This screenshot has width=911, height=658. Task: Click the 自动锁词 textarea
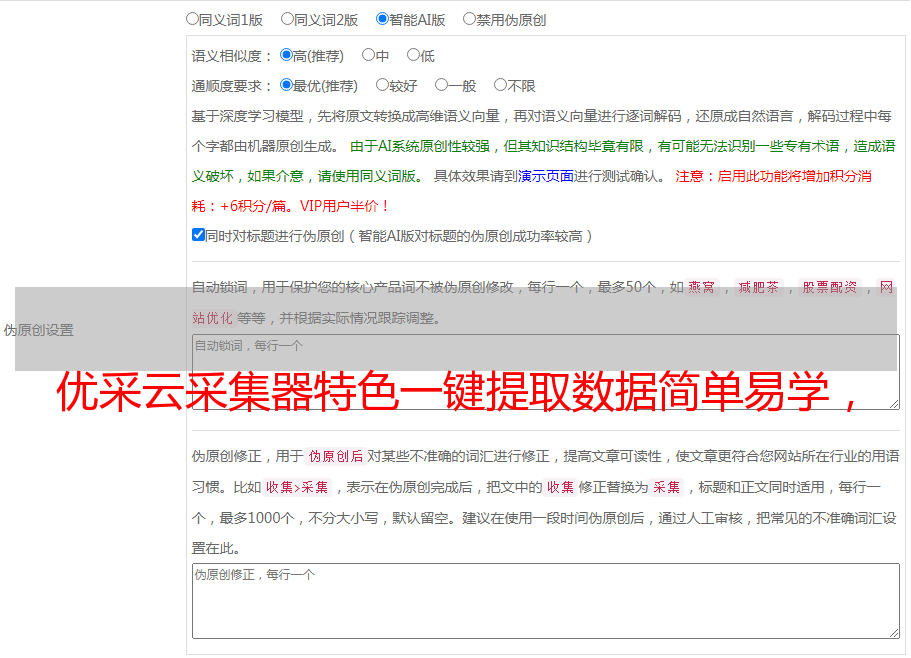click(546, 372)
